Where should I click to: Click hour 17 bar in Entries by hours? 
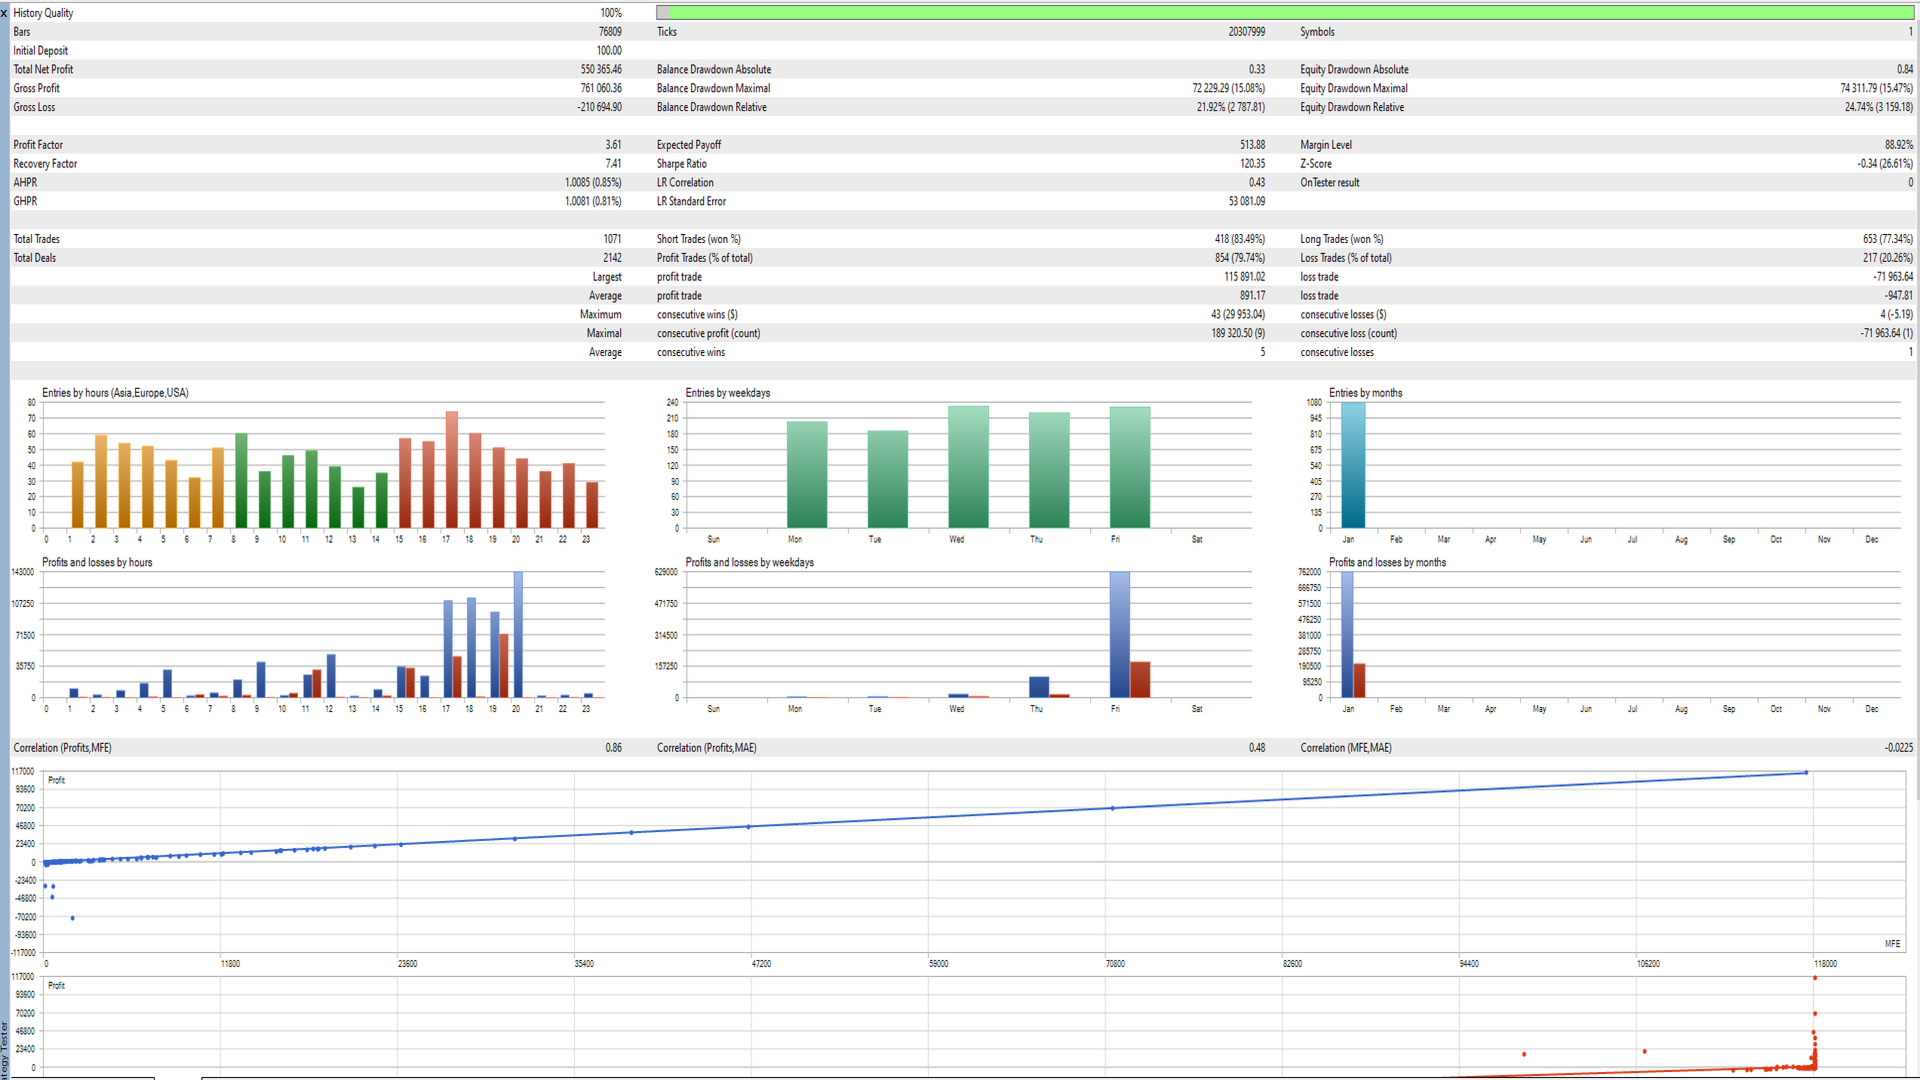pos(452,470)
